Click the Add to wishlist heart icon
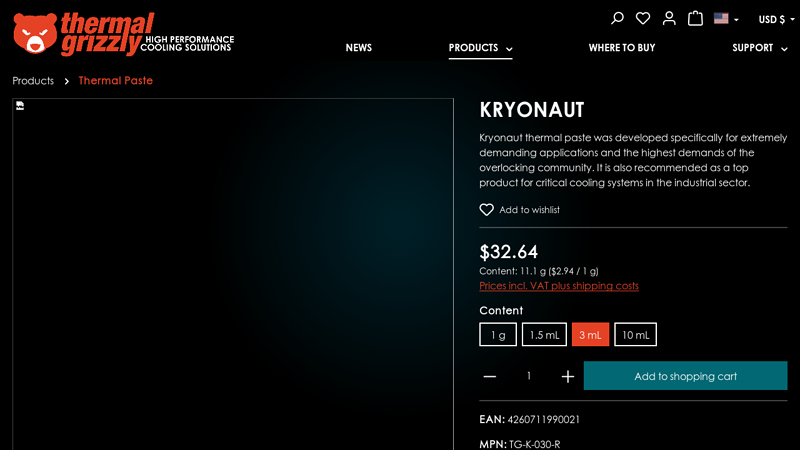The image size is (800, 450). 486,210
